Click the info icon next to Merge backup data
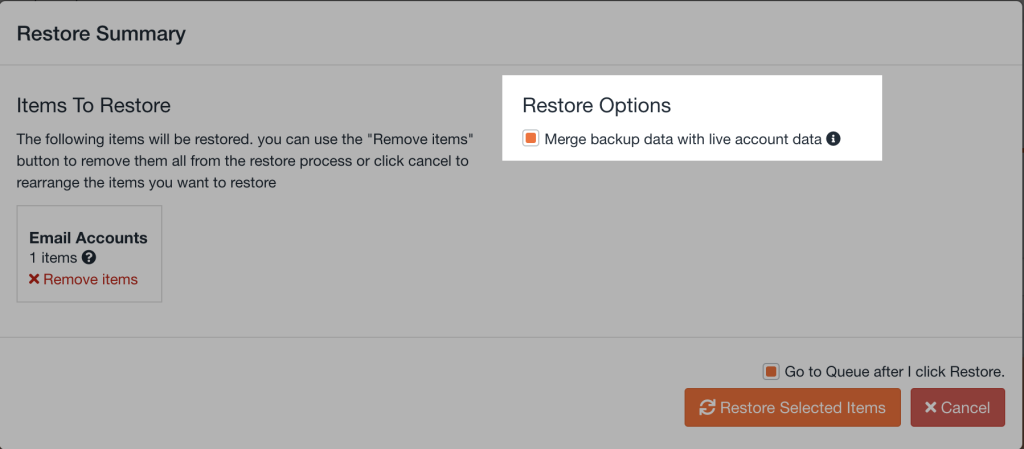Screen dimensions: 1024x449 (833, 139)
